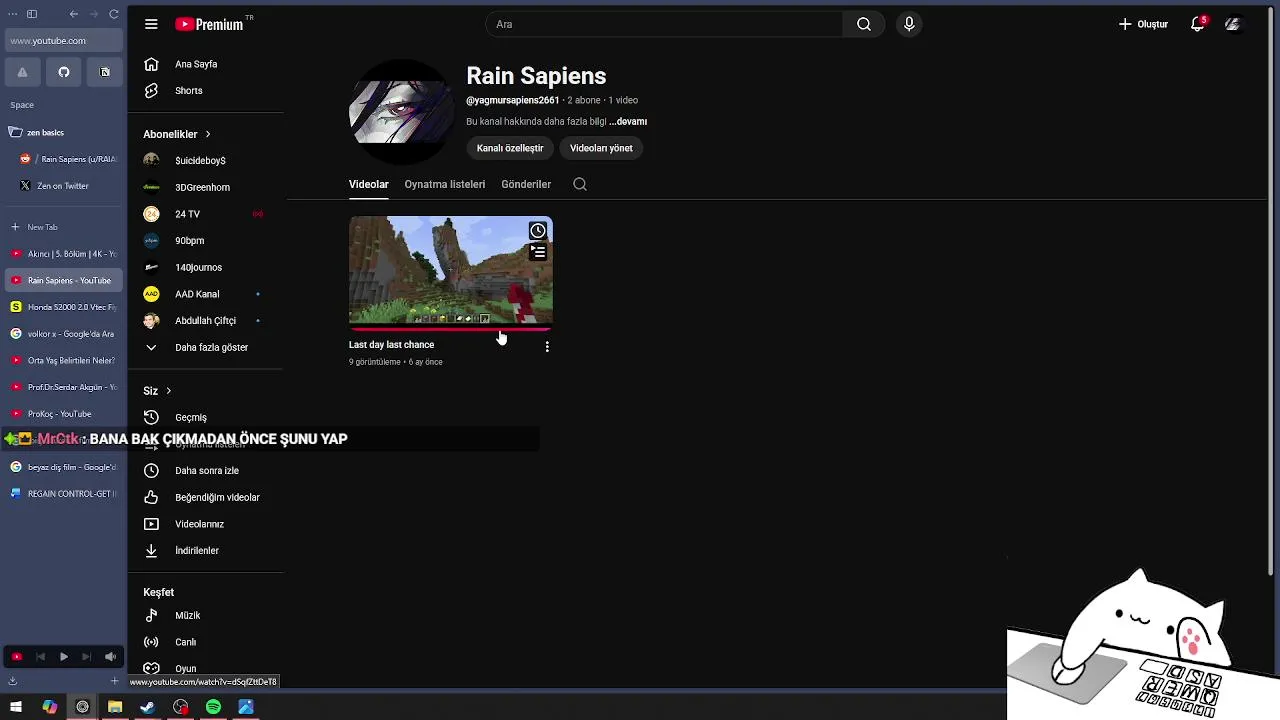This screenshot has width=1280, height=720.
Task: Expand the Aboneliker section chevron
Action: [x=208, y=134]
